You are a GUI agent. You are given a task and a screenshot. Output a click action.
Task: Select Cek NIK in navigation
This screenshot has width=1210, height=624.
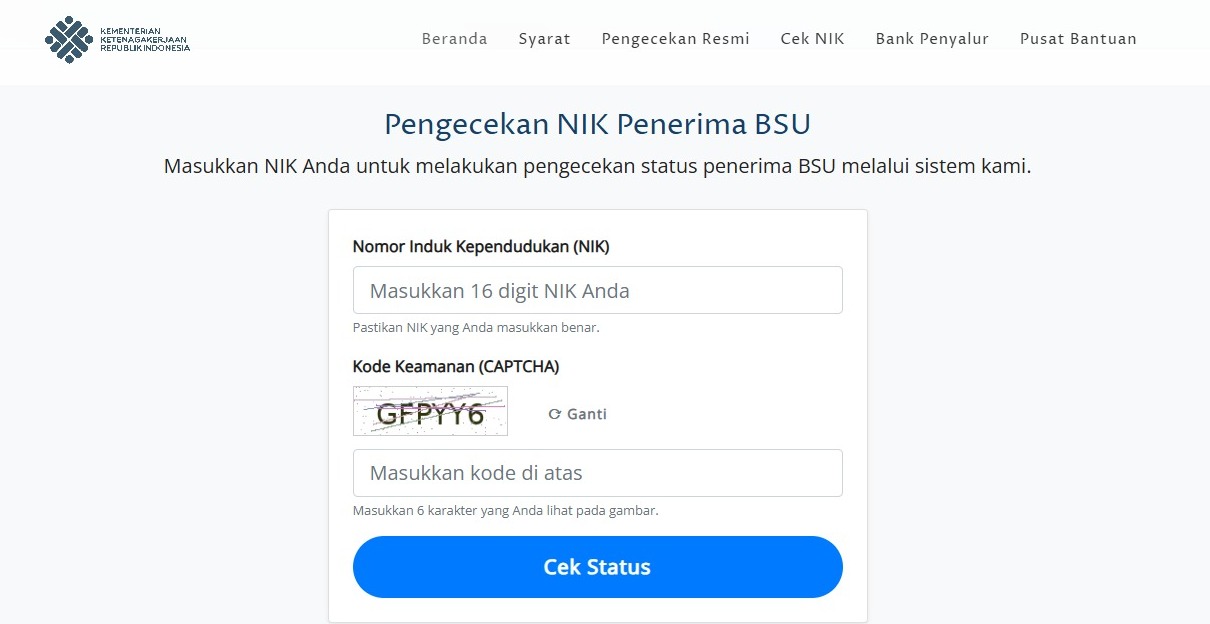pos(812,39)
